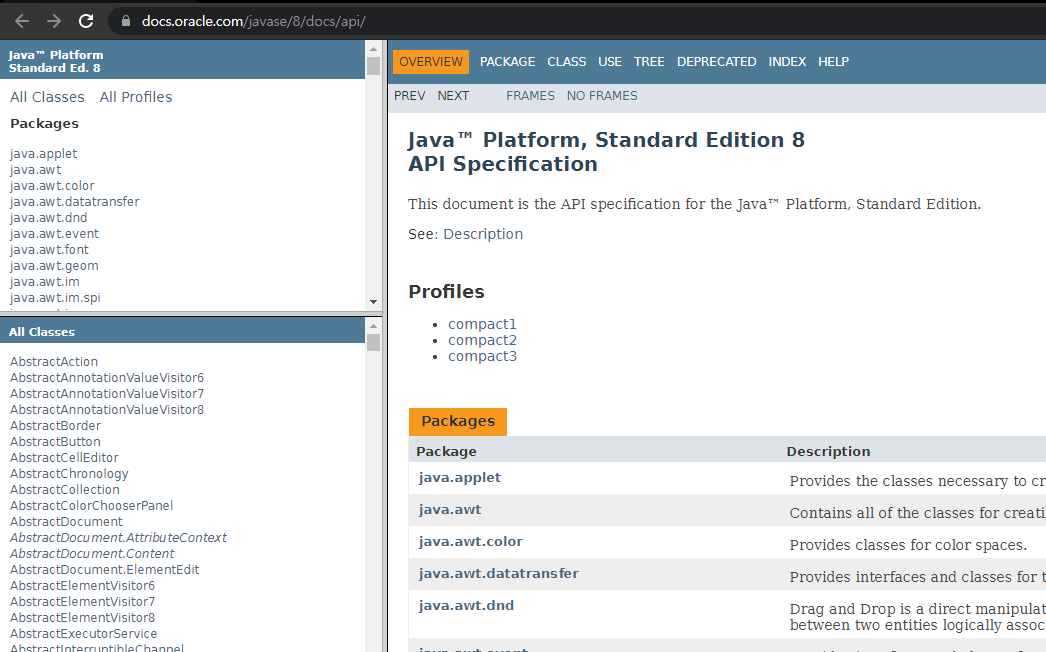Select java.awt.im.spi in the left package list
1046x652 pixels.
tap(55, 298)
